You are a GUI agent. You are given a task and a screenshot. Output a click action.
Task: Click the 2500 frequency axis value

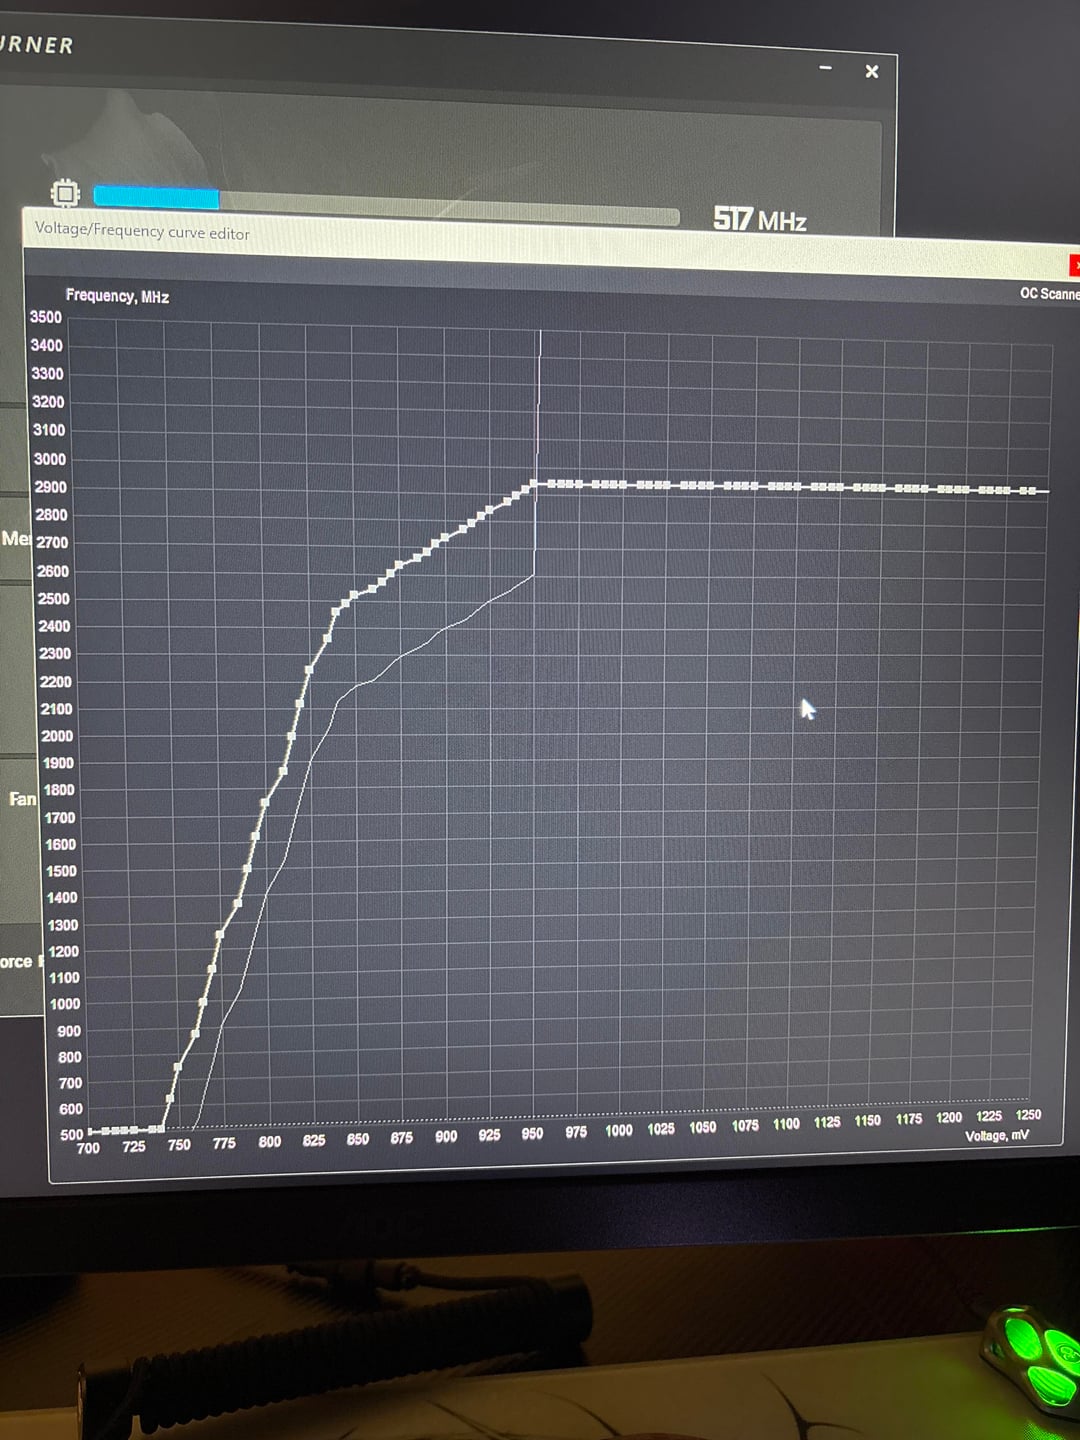(53, 598)
